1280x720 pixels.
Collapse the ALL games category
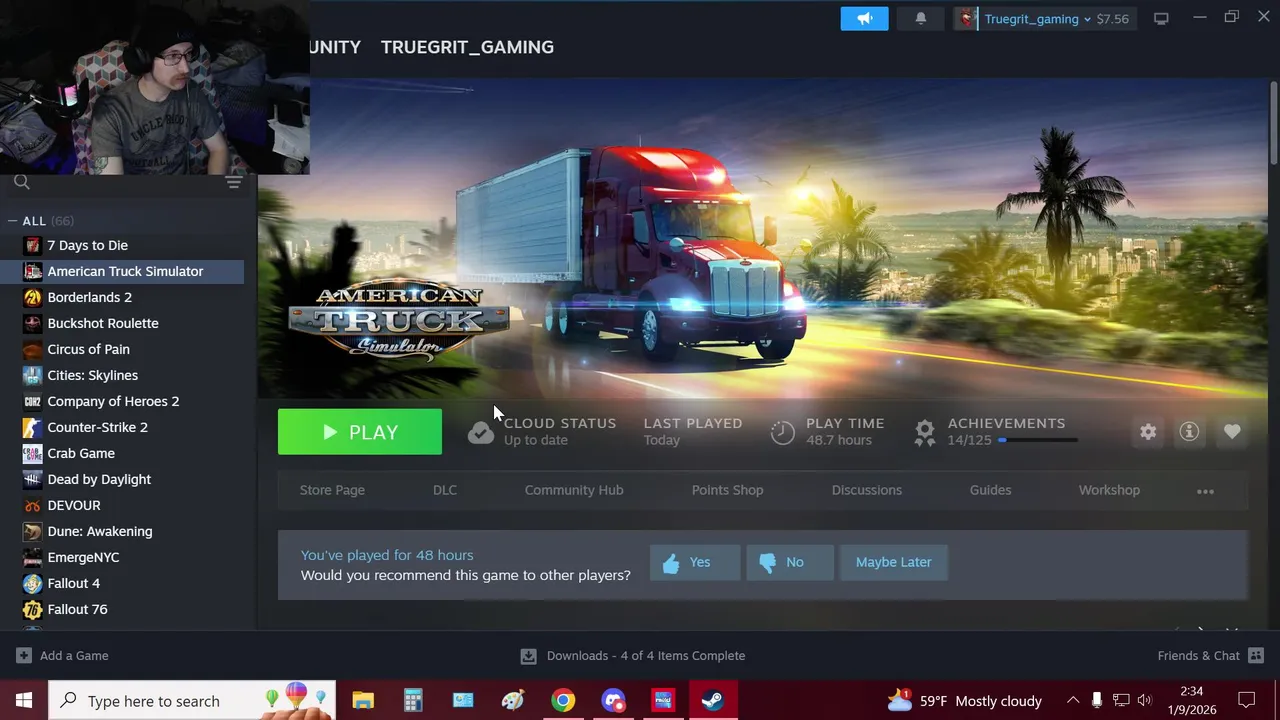(x=13, y=221)
